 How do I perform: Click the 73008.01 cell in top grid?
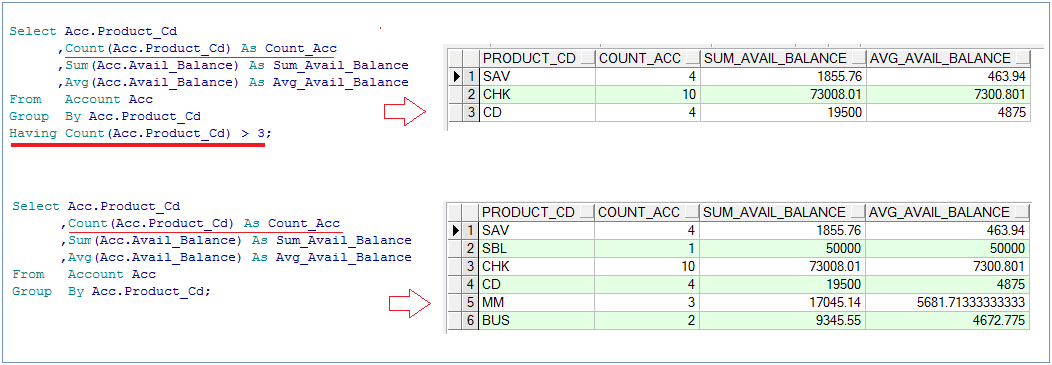coord(783,95)
